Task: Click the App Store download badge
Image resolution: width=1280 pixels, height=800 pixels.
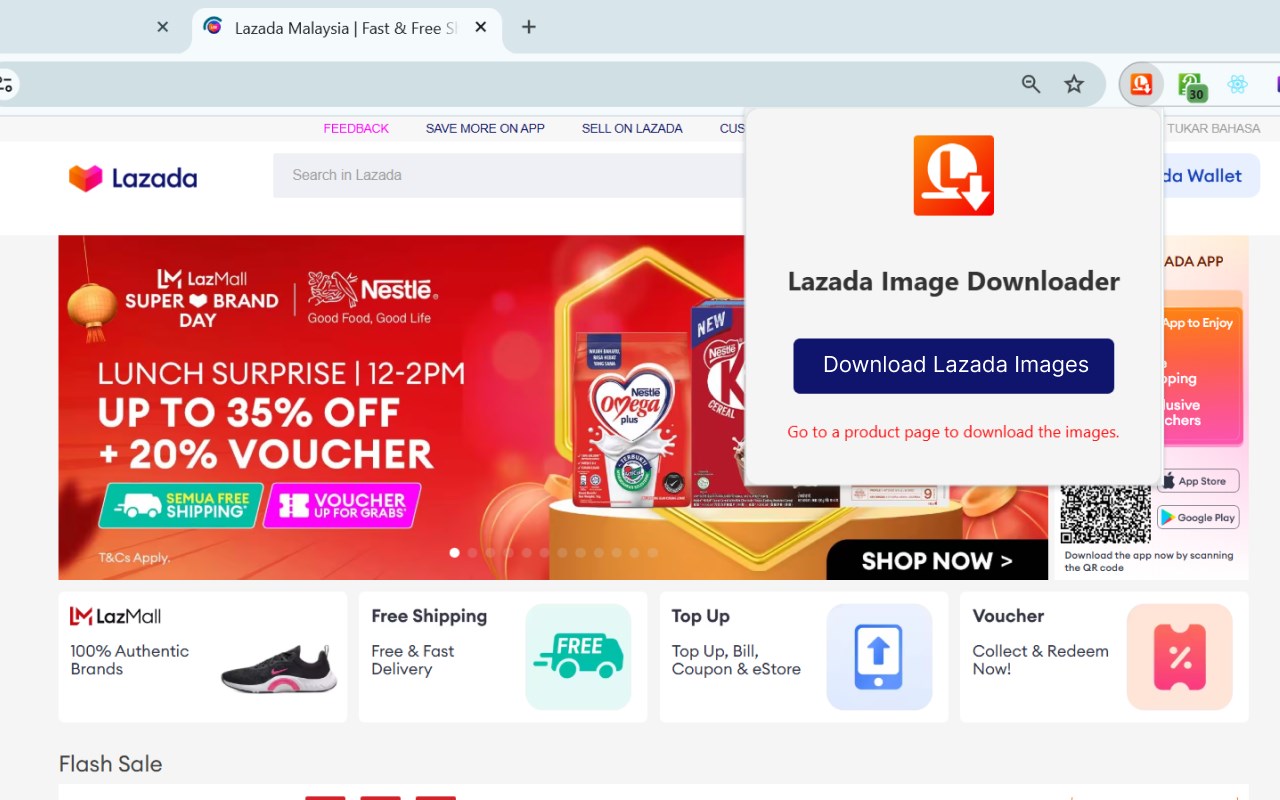Action: [1198, 481]
